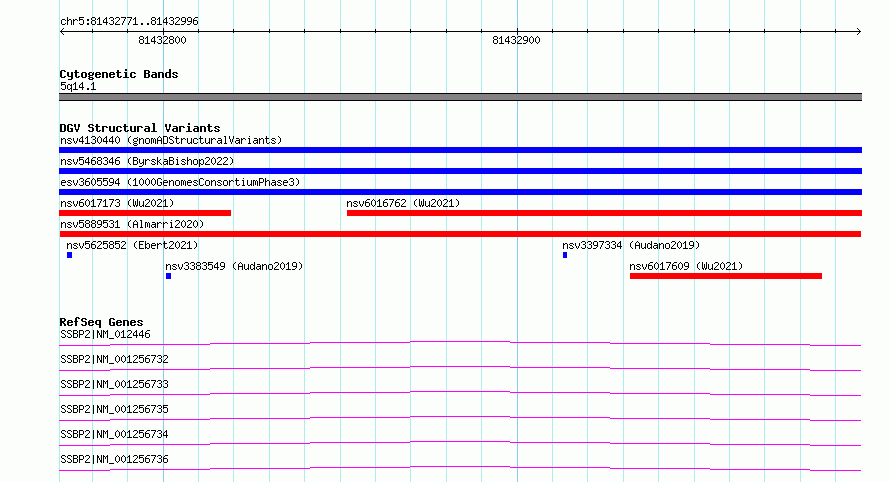
Task: Select transcript SSBP2|NM_001256736
Action: [114, 459]
